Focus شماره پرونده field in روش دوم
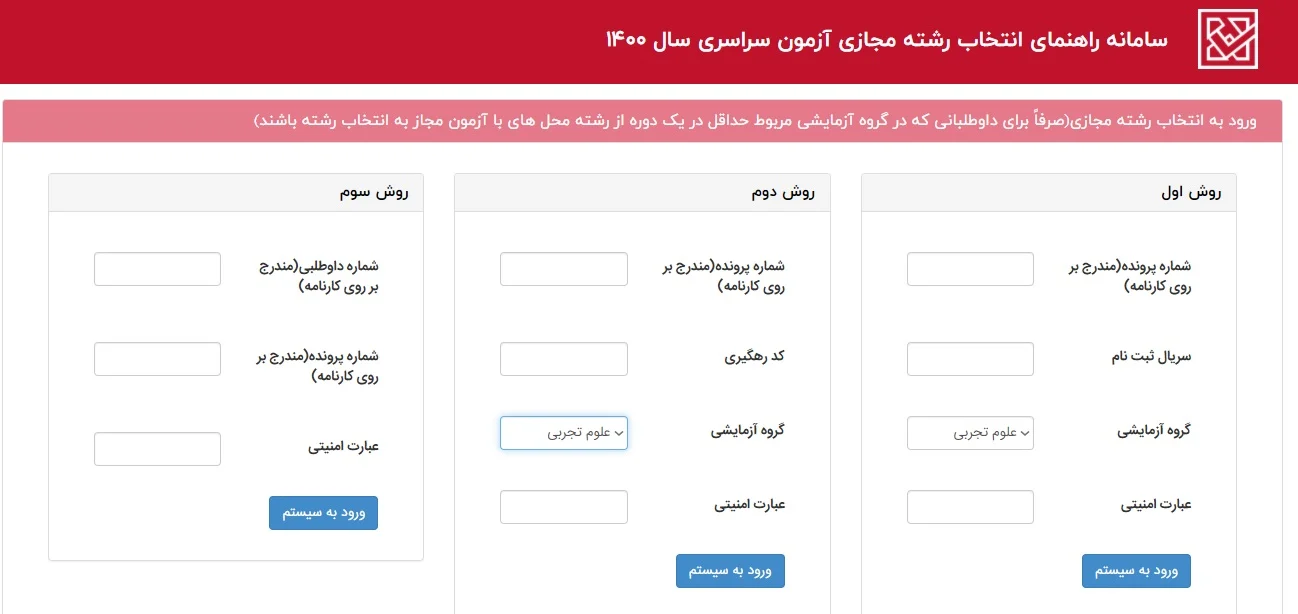The height and width of the screenshot is (614, 1298). point(564,269)
